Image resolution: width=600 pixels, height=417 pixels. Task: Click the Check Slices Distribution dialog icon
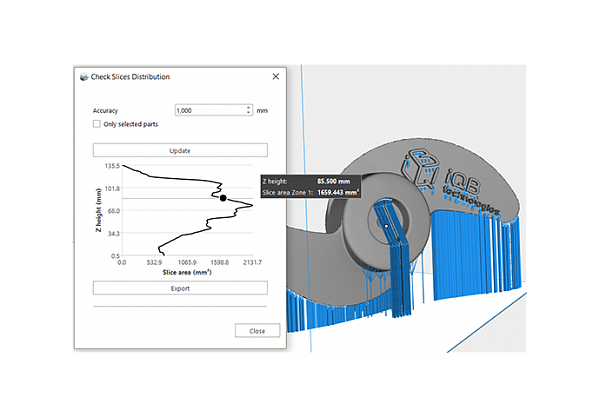coord(81,77)
